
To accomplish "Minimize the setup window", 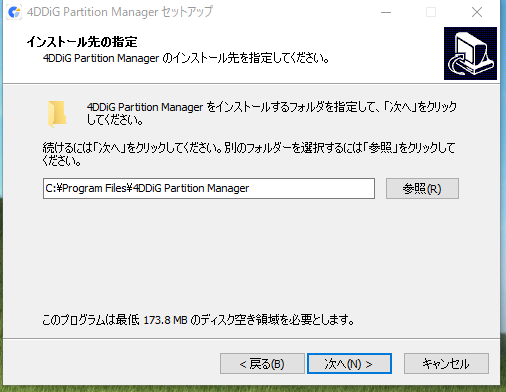I will click(x=386, y=12).
